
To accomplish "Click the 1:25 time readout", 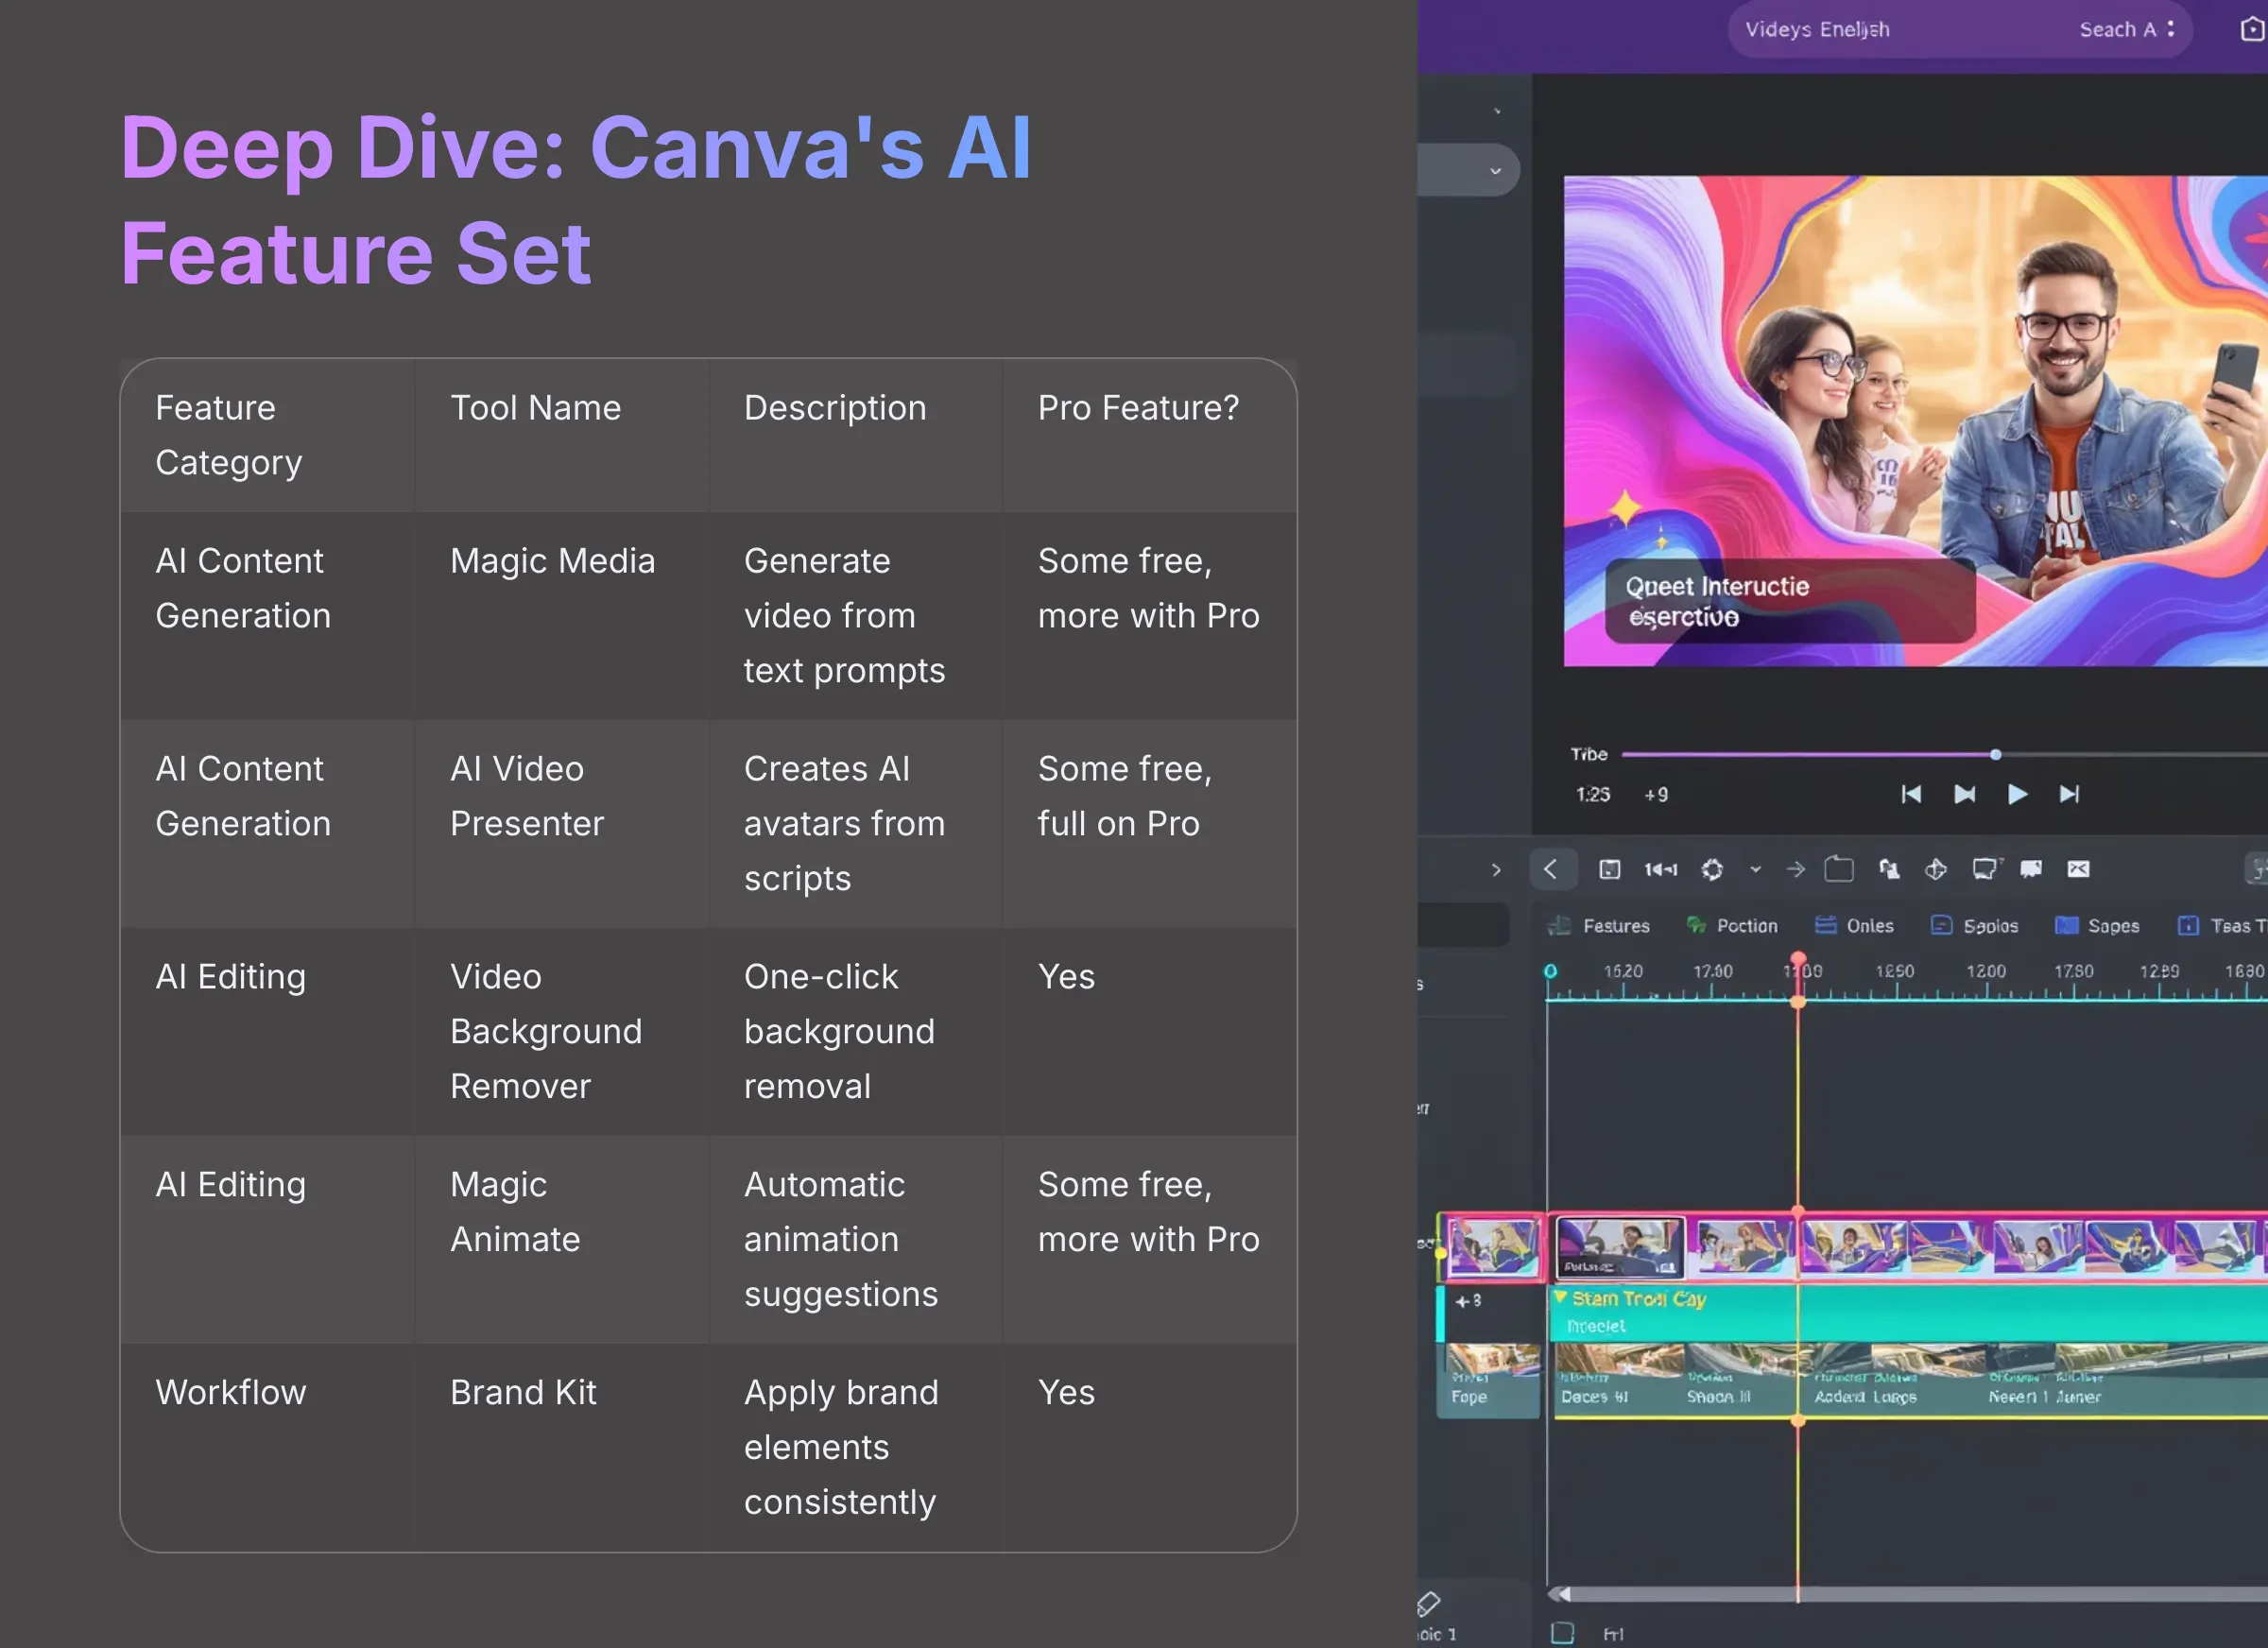I will (x=1593, y=794).
